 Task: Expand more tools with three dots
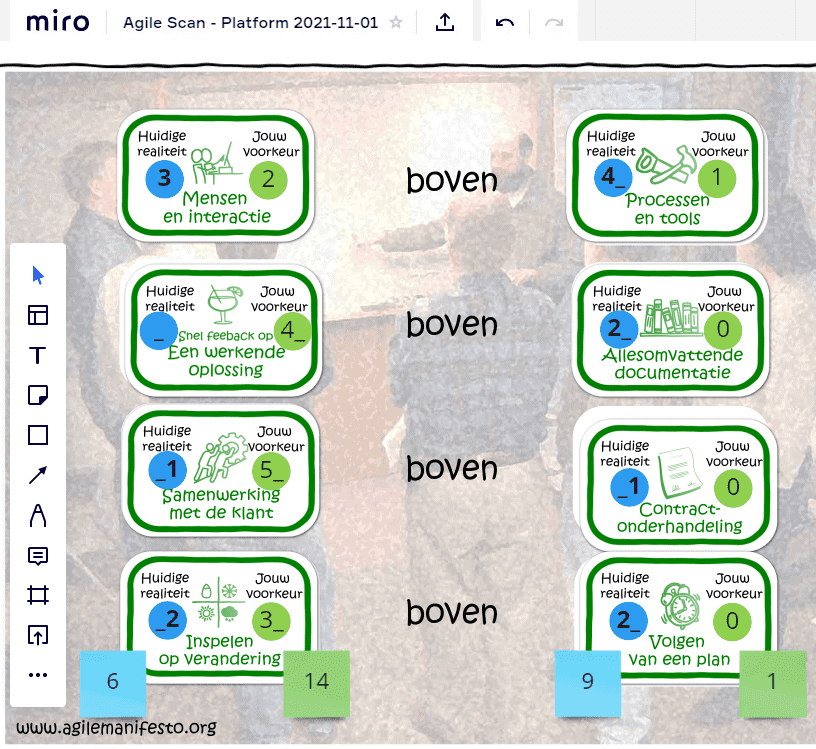[x=37, y=675]
